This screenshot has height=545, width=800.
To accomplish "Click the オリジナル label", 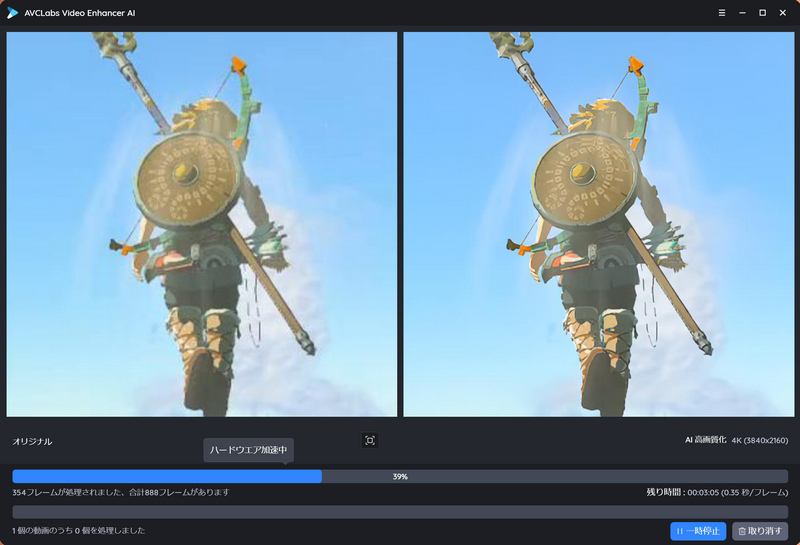I will pos(32,441).
